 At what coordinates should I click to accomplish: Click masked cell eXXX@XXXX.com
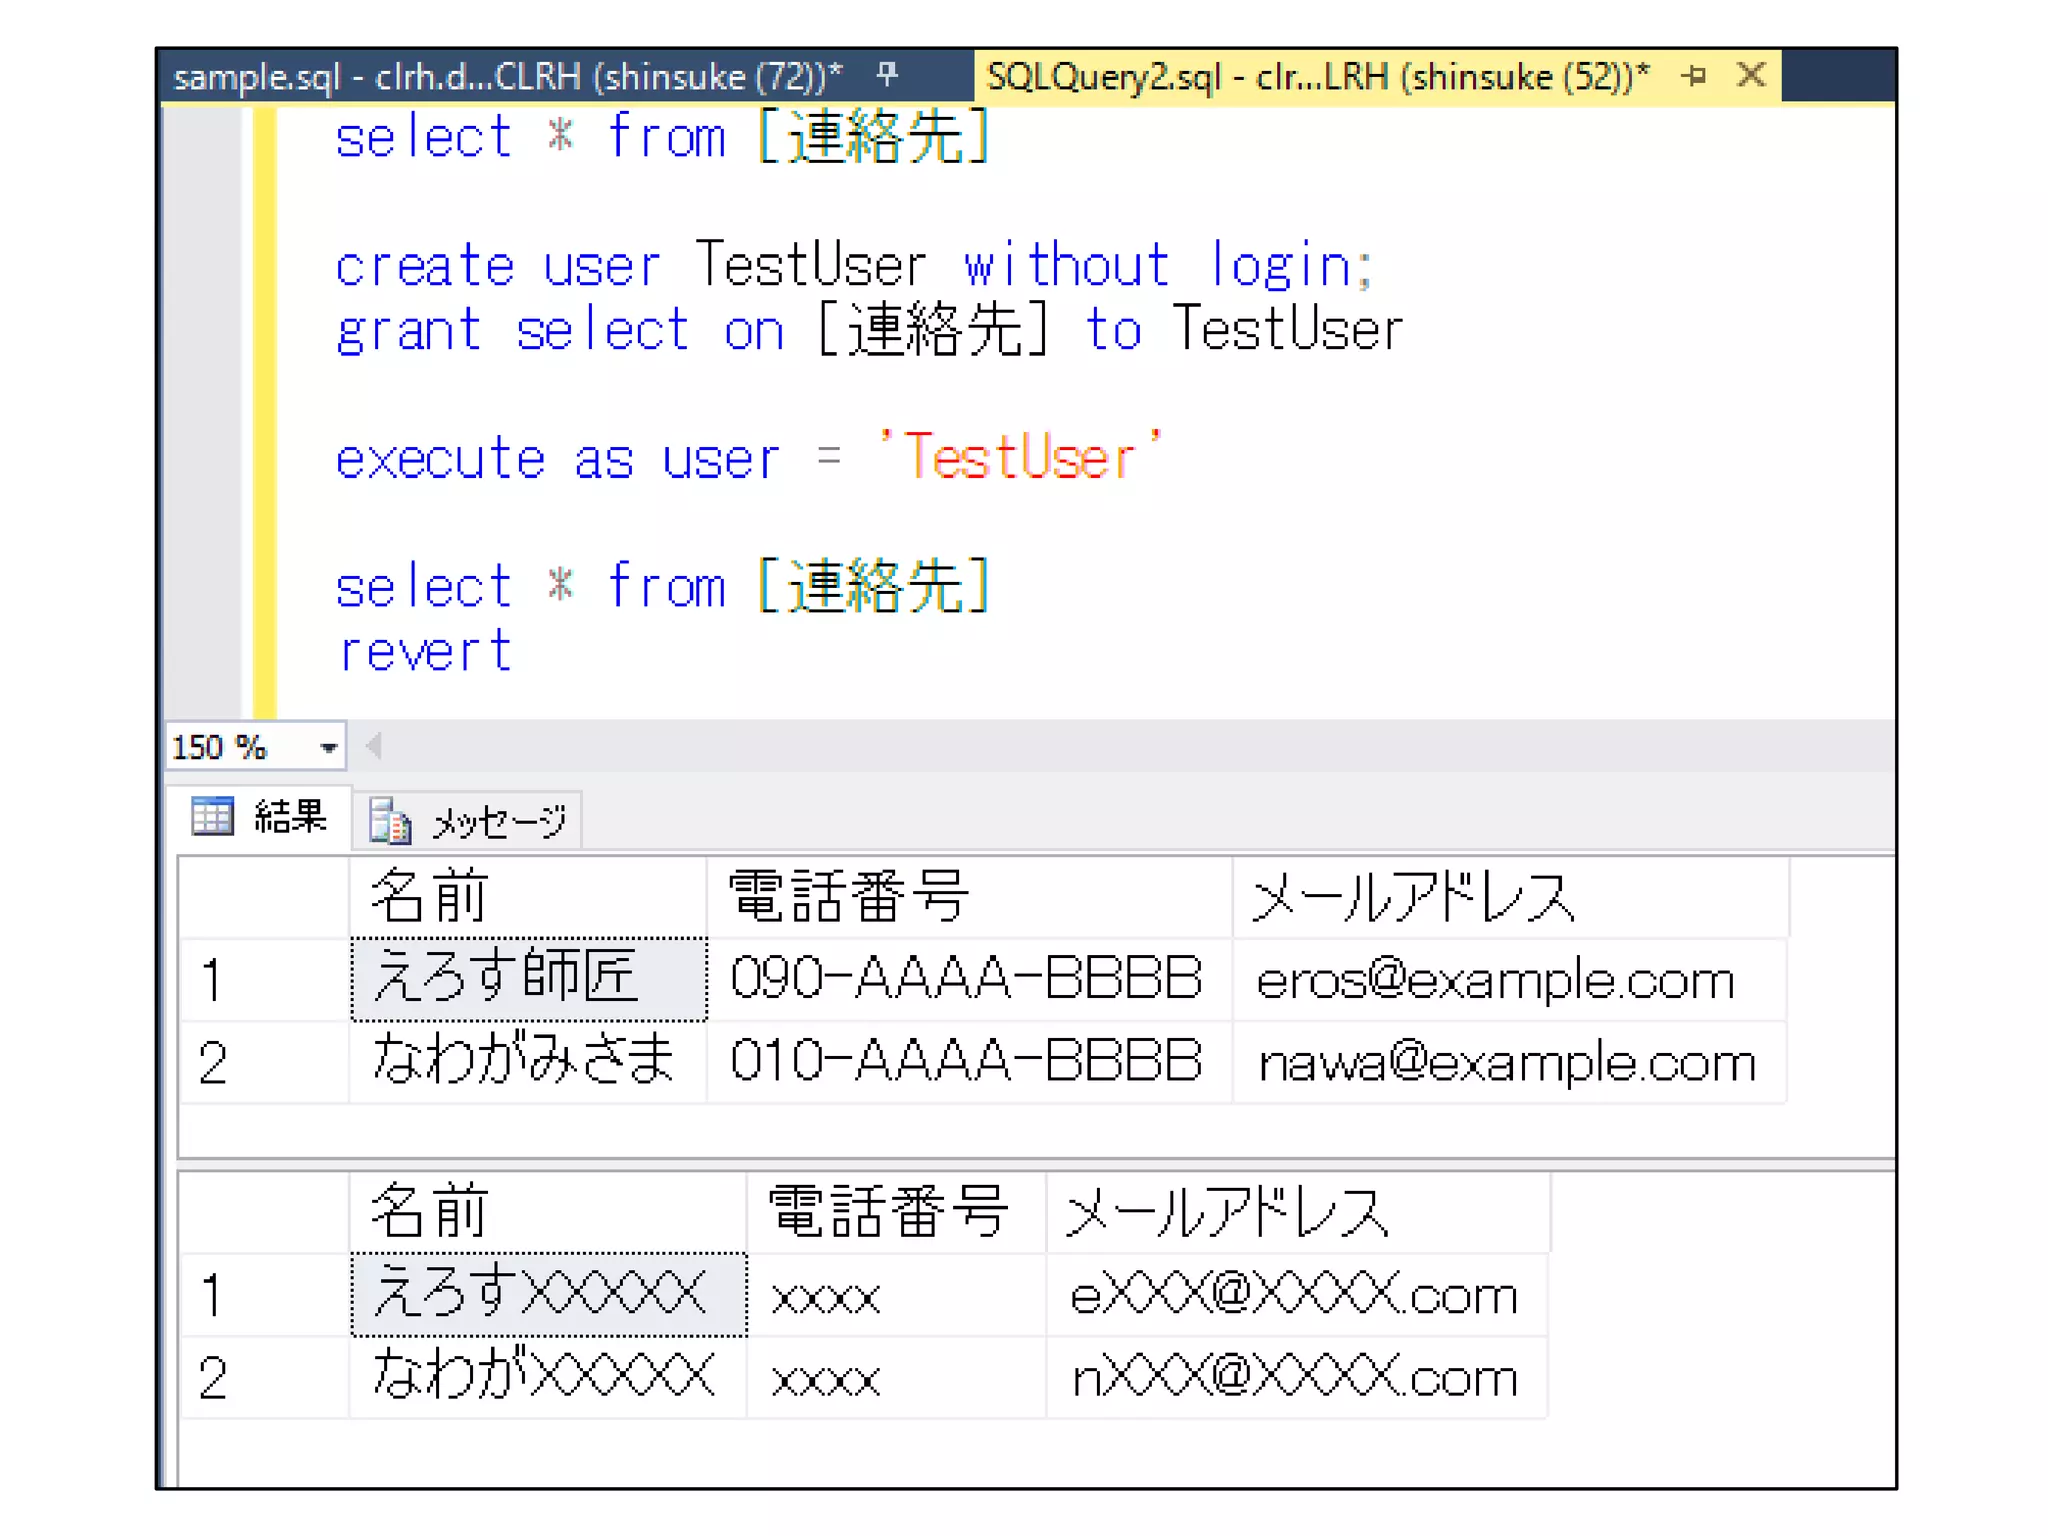pyautogui.click(x=1294, y=1296)
